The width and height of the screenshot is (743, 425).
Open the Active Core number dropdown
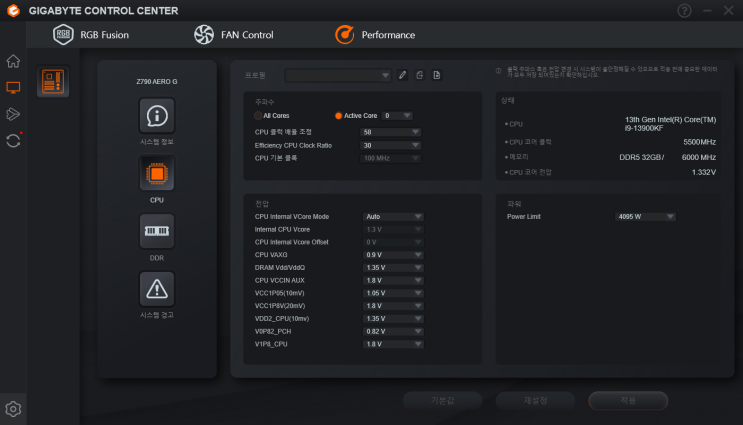(x=397, y=116)
